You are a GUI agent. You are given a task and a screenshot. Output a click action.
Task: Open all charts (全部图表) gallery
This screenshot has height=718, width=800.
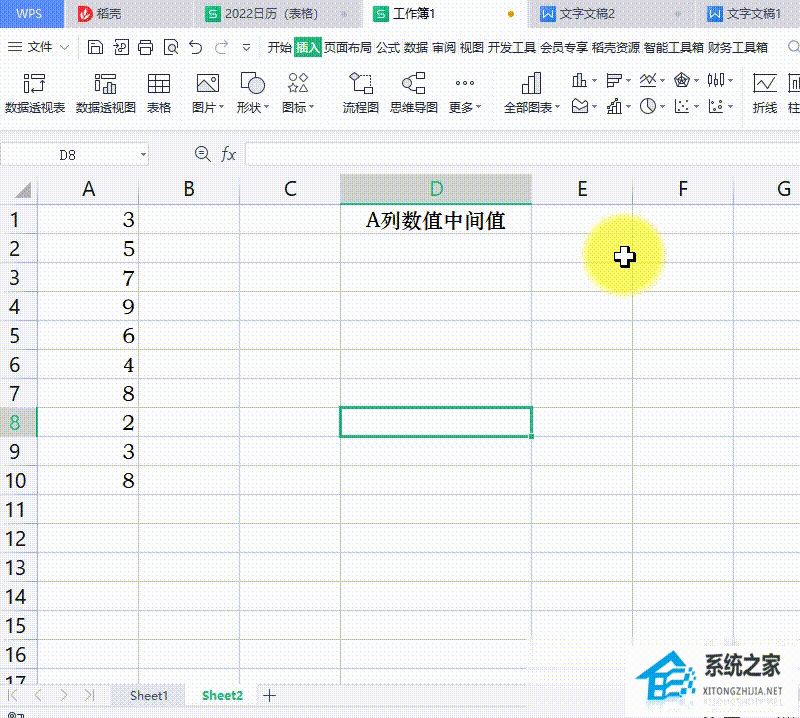(531, 92)
